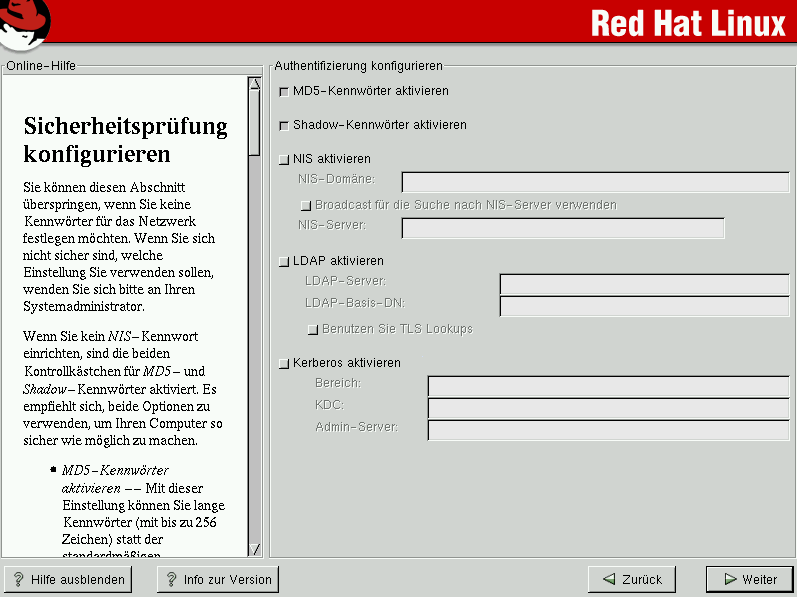Enable Benutzen Sie TLS Lookups
This screenshot has width=797, height=597.
[313, 329]
